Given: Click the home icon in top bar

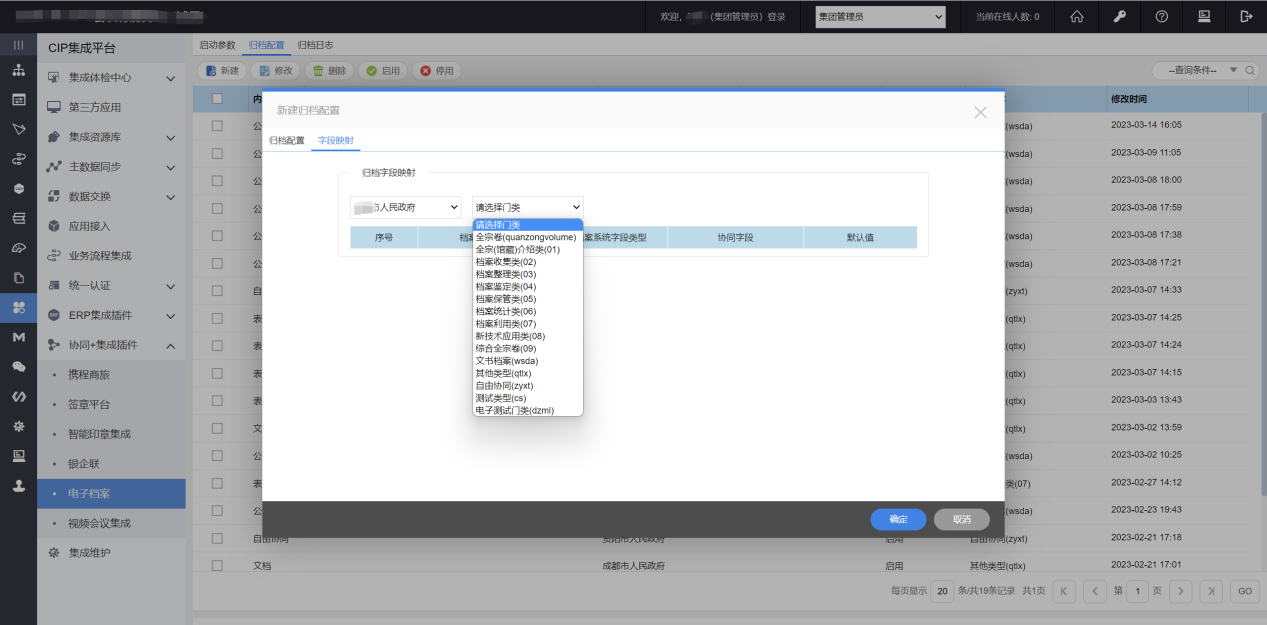Looking at the screenshot, I should [x=1077, y=16].
